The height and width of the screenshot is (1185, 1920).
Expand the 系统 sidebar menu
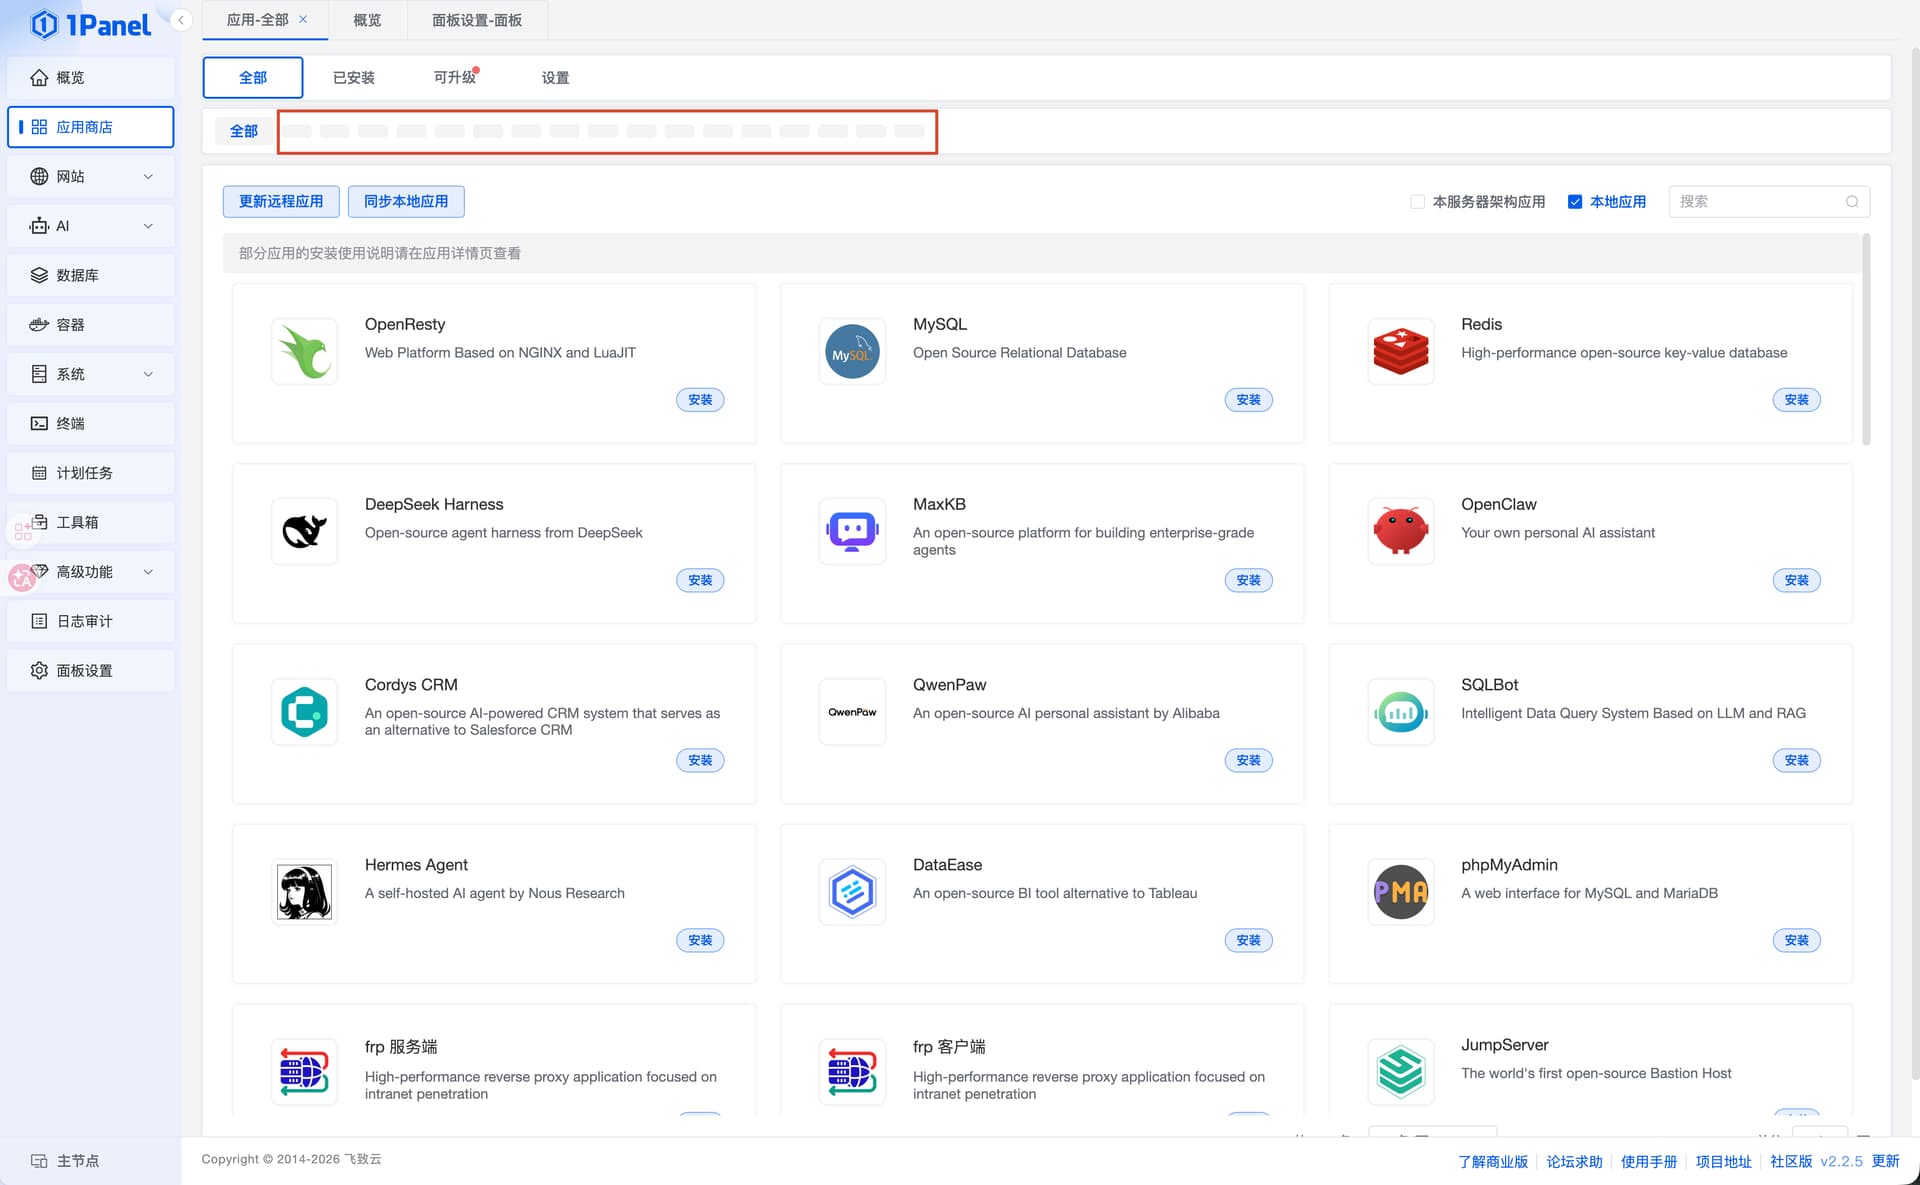90,374
